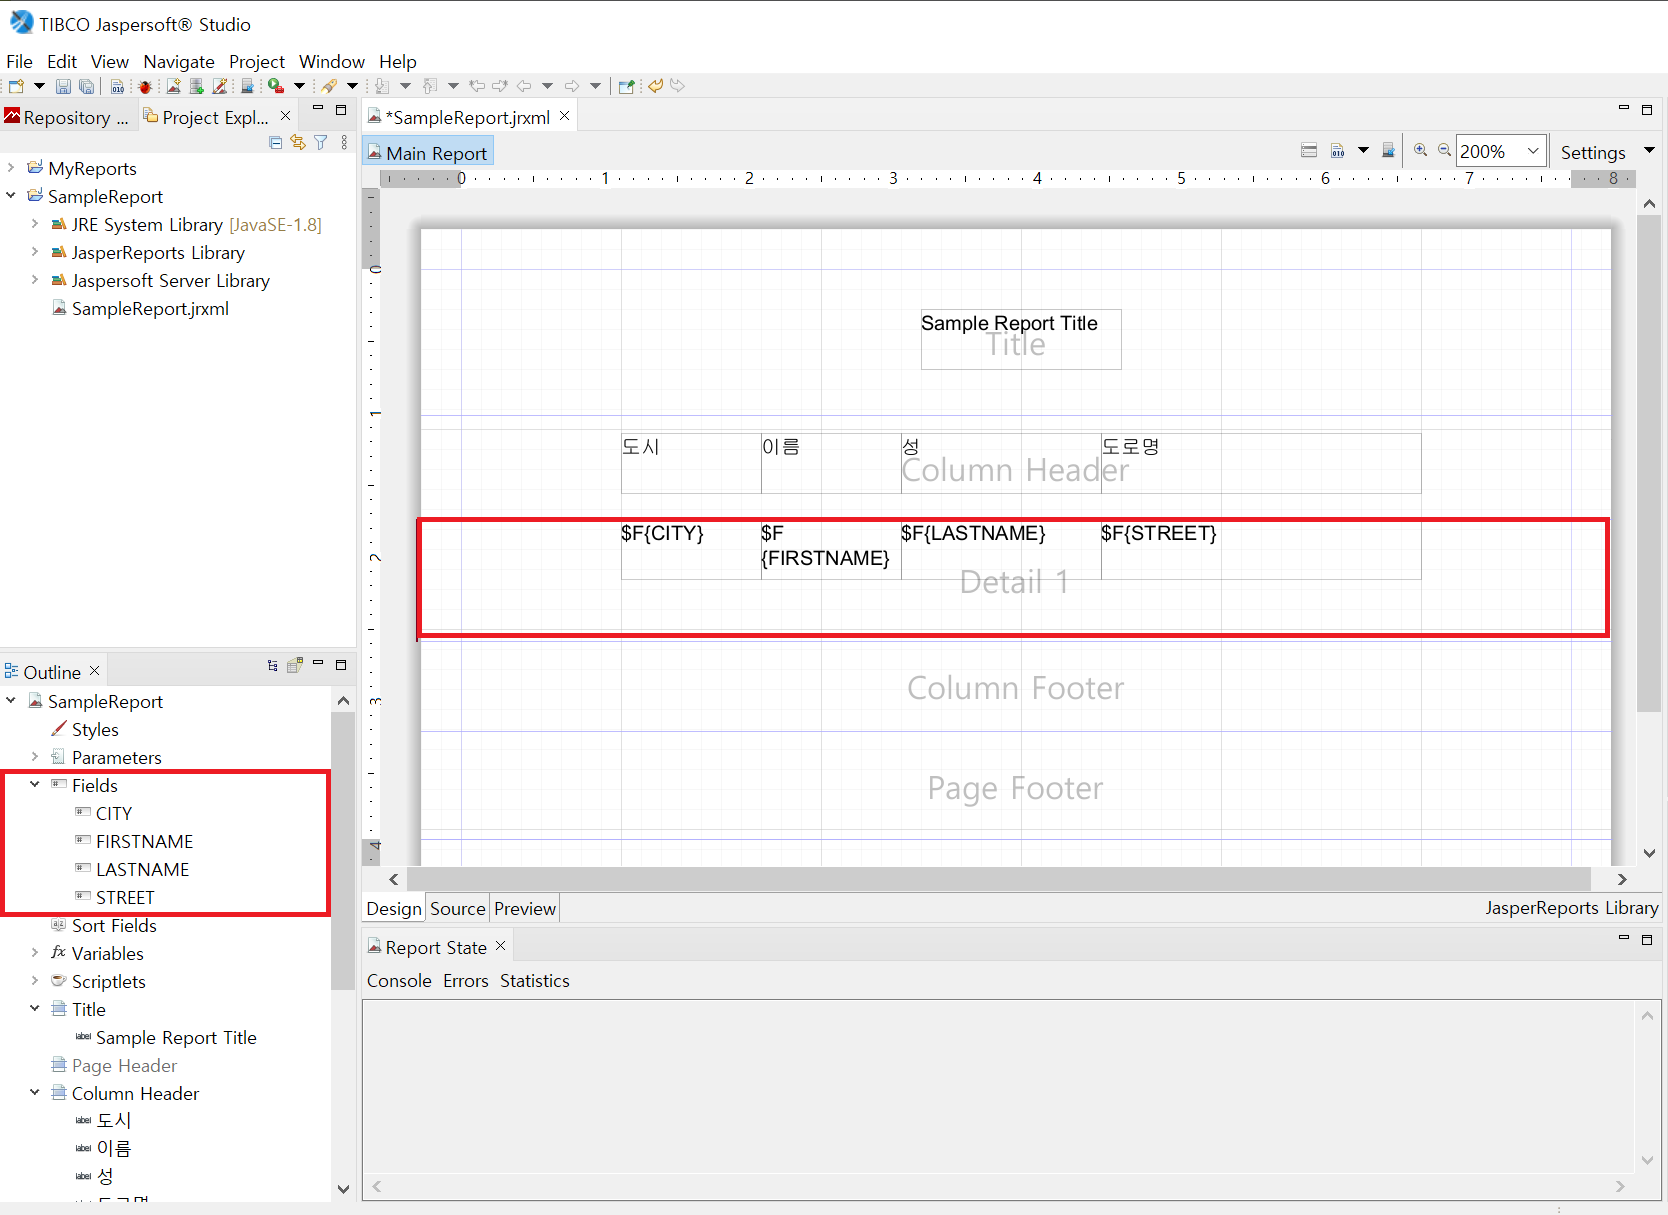Click publish report icon in editor toolbar
Screen dimensions: 1668x1215
(1388, 151)
